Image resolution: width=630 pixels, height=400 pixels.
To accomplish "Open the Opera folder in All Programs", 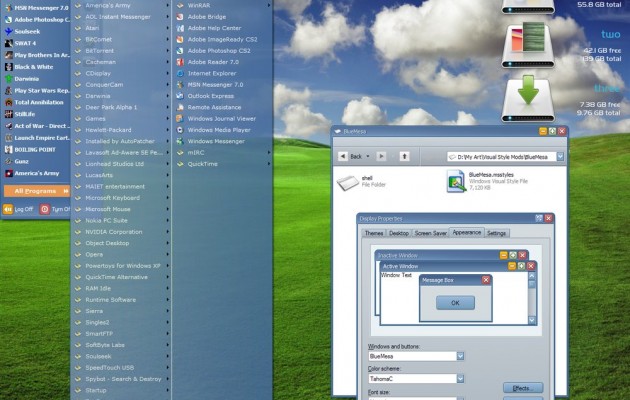I will pyautogui.click(x=122, y=255).
